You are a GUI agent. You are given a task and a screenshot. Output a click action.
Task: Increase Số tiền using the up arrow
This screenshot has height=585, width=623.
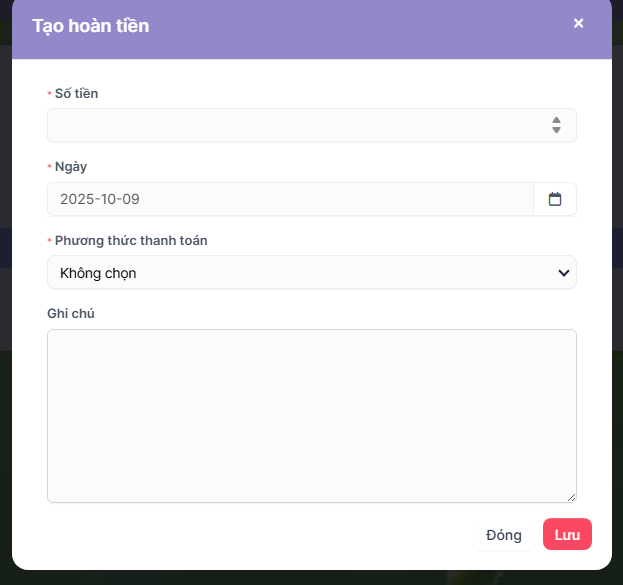point(556,120)
